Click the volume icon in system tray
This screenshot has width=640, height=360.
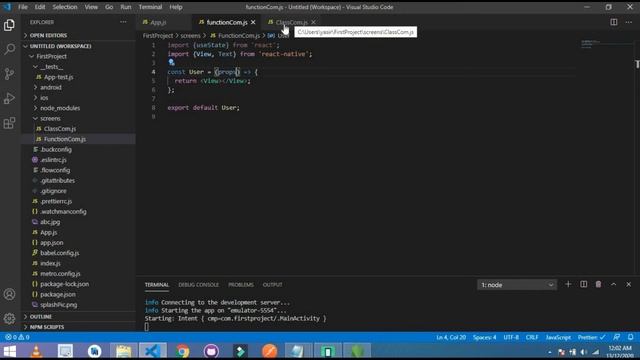(x=584, y=352)
